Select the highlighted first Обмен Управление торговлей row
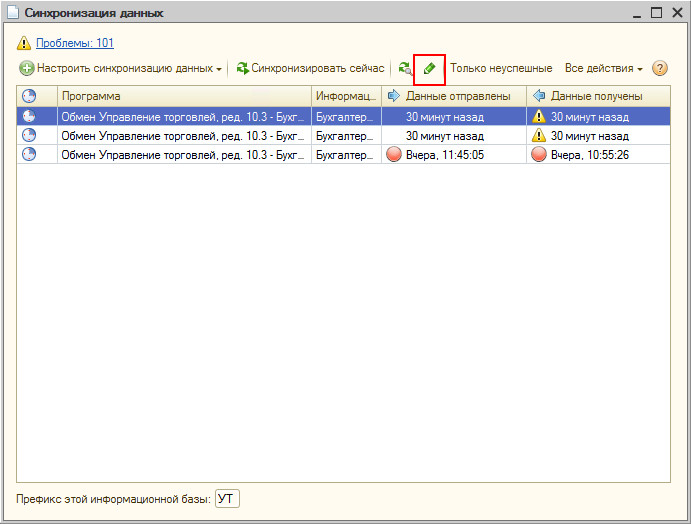This screenshot has height=524, width=691. point(343,116)
